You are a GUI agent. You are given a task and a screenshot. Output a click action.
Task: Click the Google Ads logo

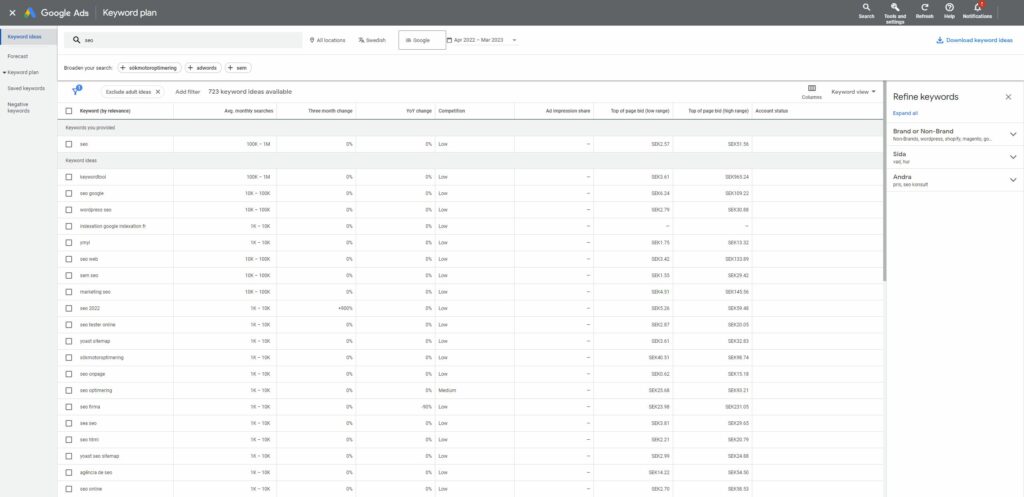tap(56, 13)
